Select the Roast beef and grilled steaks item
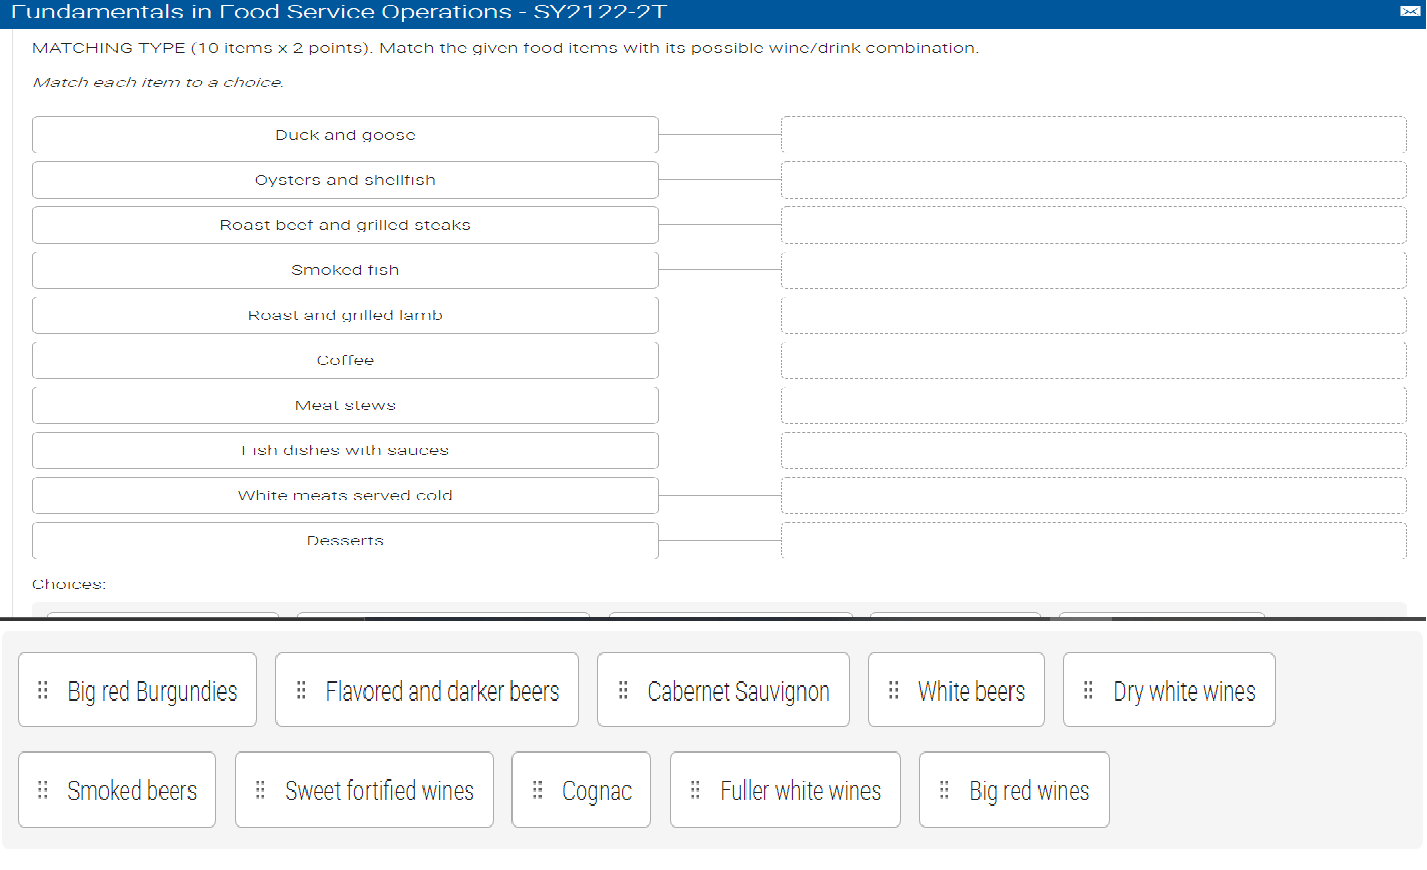The image size is (1427, 870). point(345,225)
